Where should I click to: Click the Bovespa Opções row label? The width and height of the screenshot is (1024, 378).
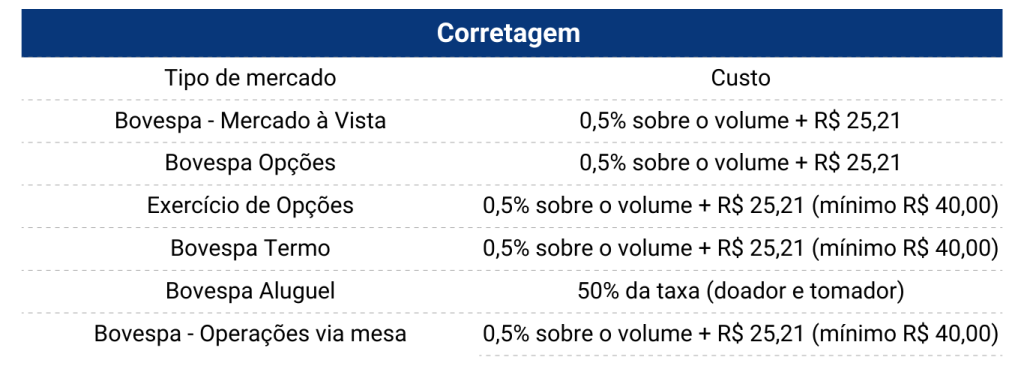tap(250, 163)
